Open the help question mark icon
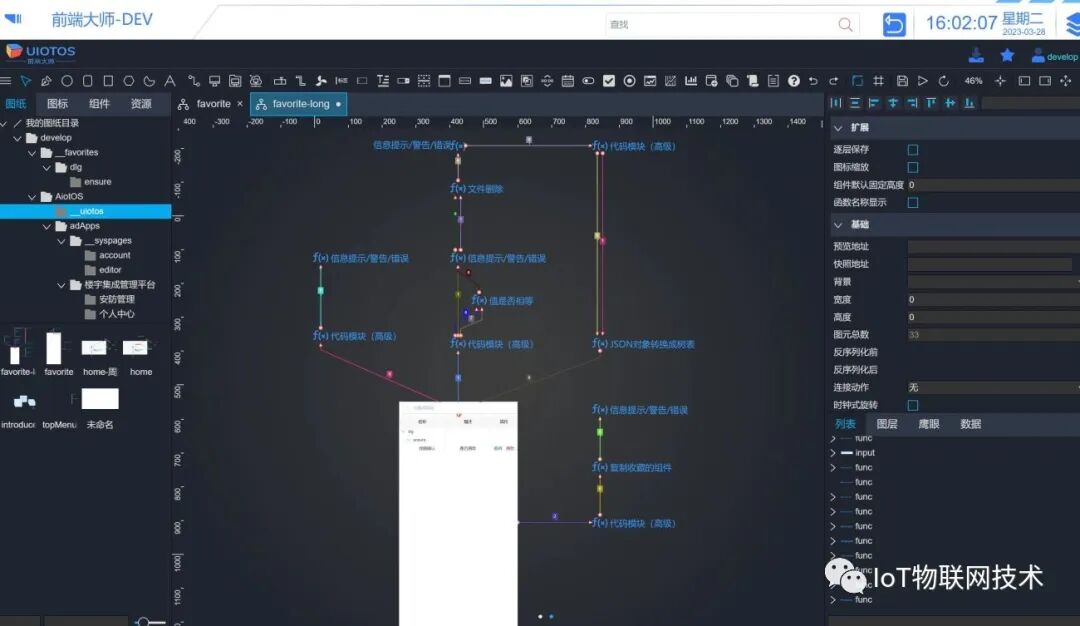1080x626 pixels. 794,81
